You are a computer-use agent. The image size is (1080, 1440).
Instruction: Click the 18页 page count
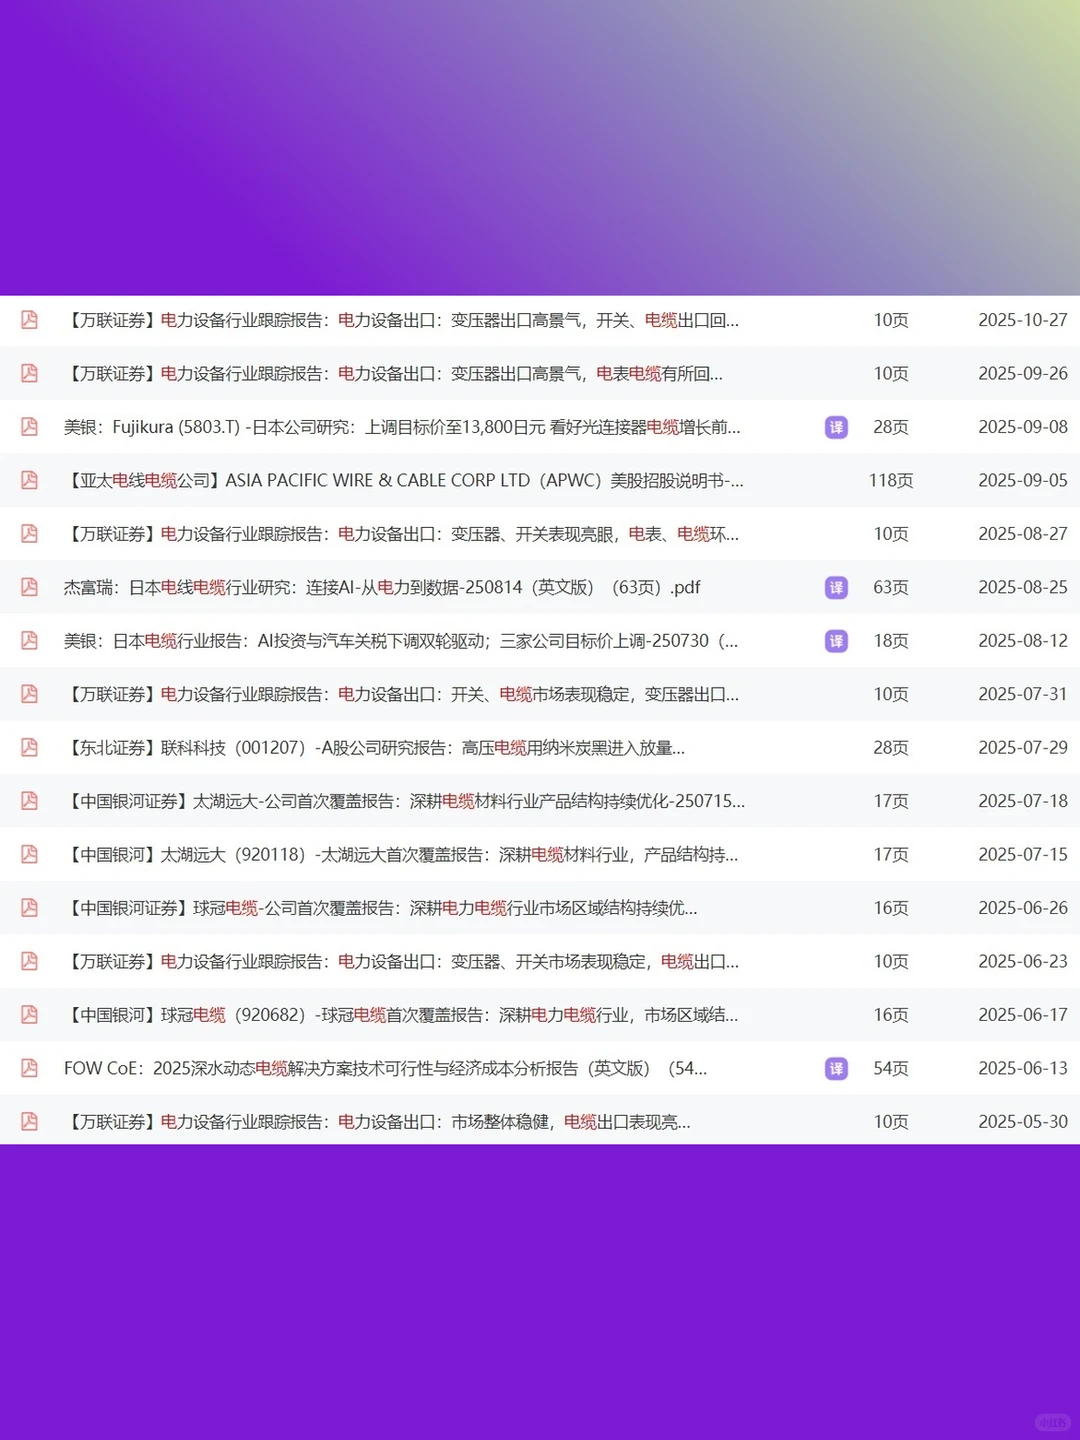click(891, 641)
